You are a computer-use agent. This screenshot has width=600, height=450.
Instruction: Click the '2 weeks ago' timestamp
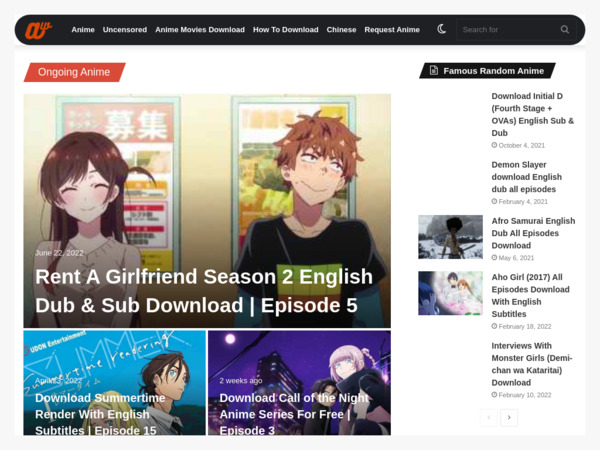[241, 381]
